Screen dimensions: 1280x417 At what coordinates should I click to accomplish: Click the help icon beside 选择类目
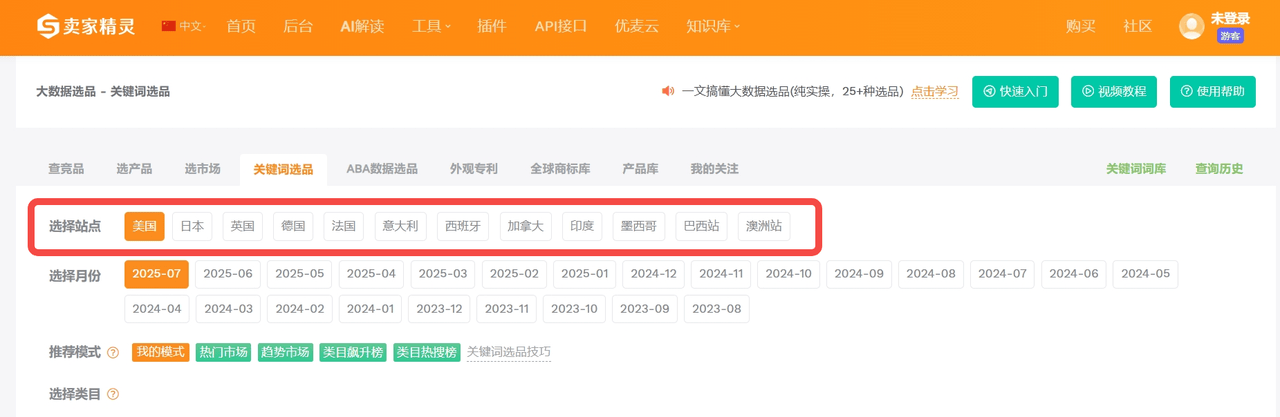point(113,394)
